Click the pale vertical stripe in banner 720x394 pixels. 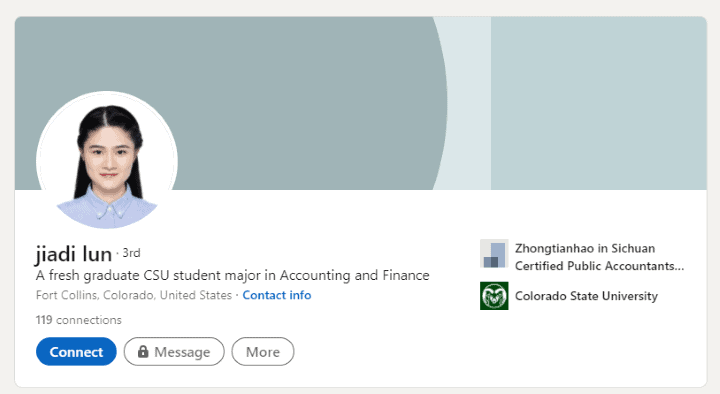coord(468,103)
